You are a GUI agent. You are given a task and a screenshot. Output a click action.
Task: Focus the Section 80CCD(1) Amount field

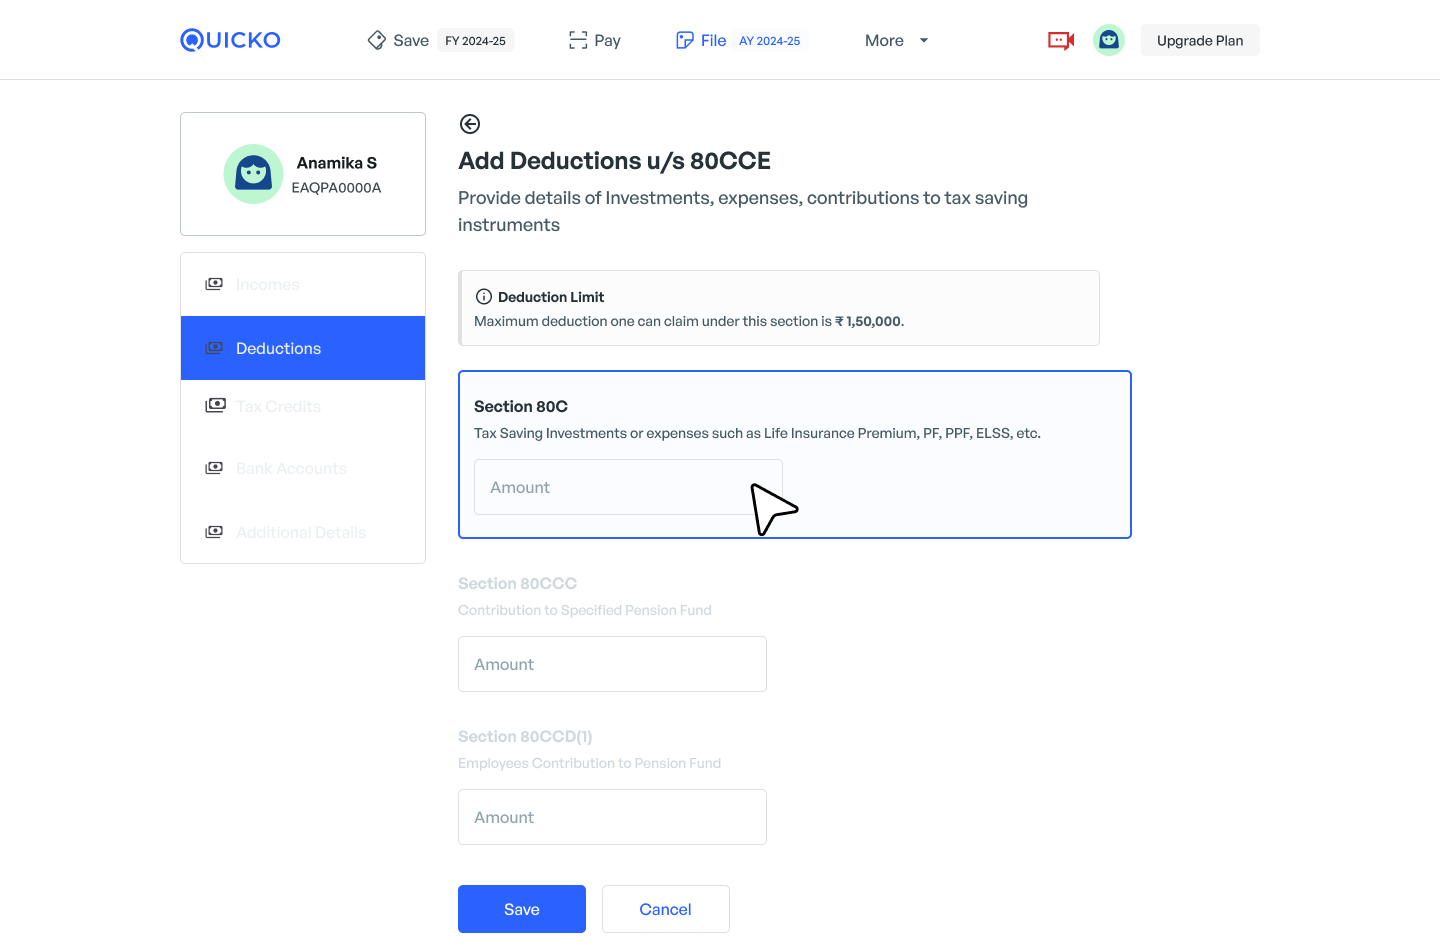[612, 817]
